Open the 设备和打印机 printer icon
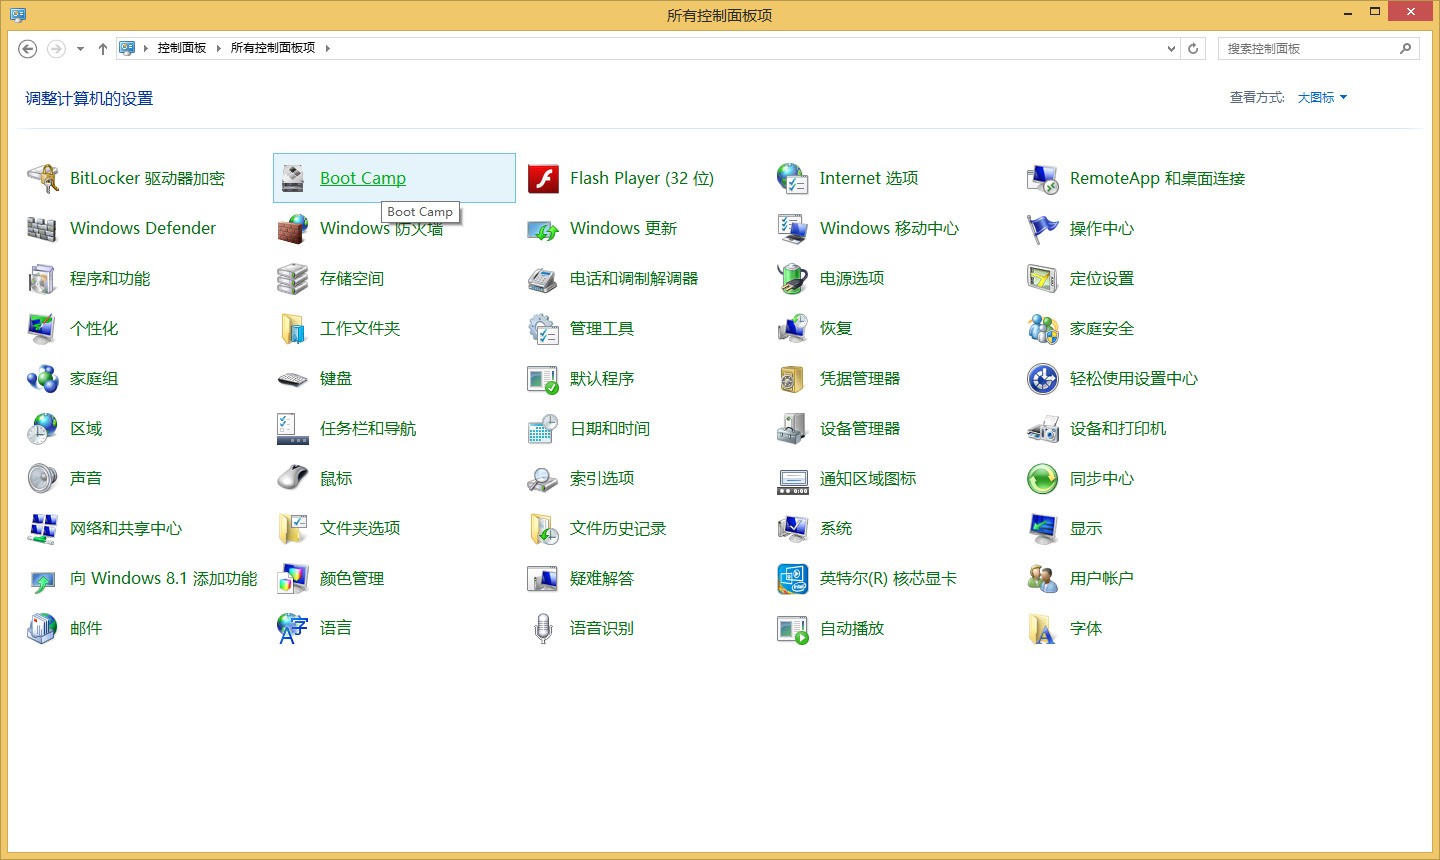 pos(1043,428)
